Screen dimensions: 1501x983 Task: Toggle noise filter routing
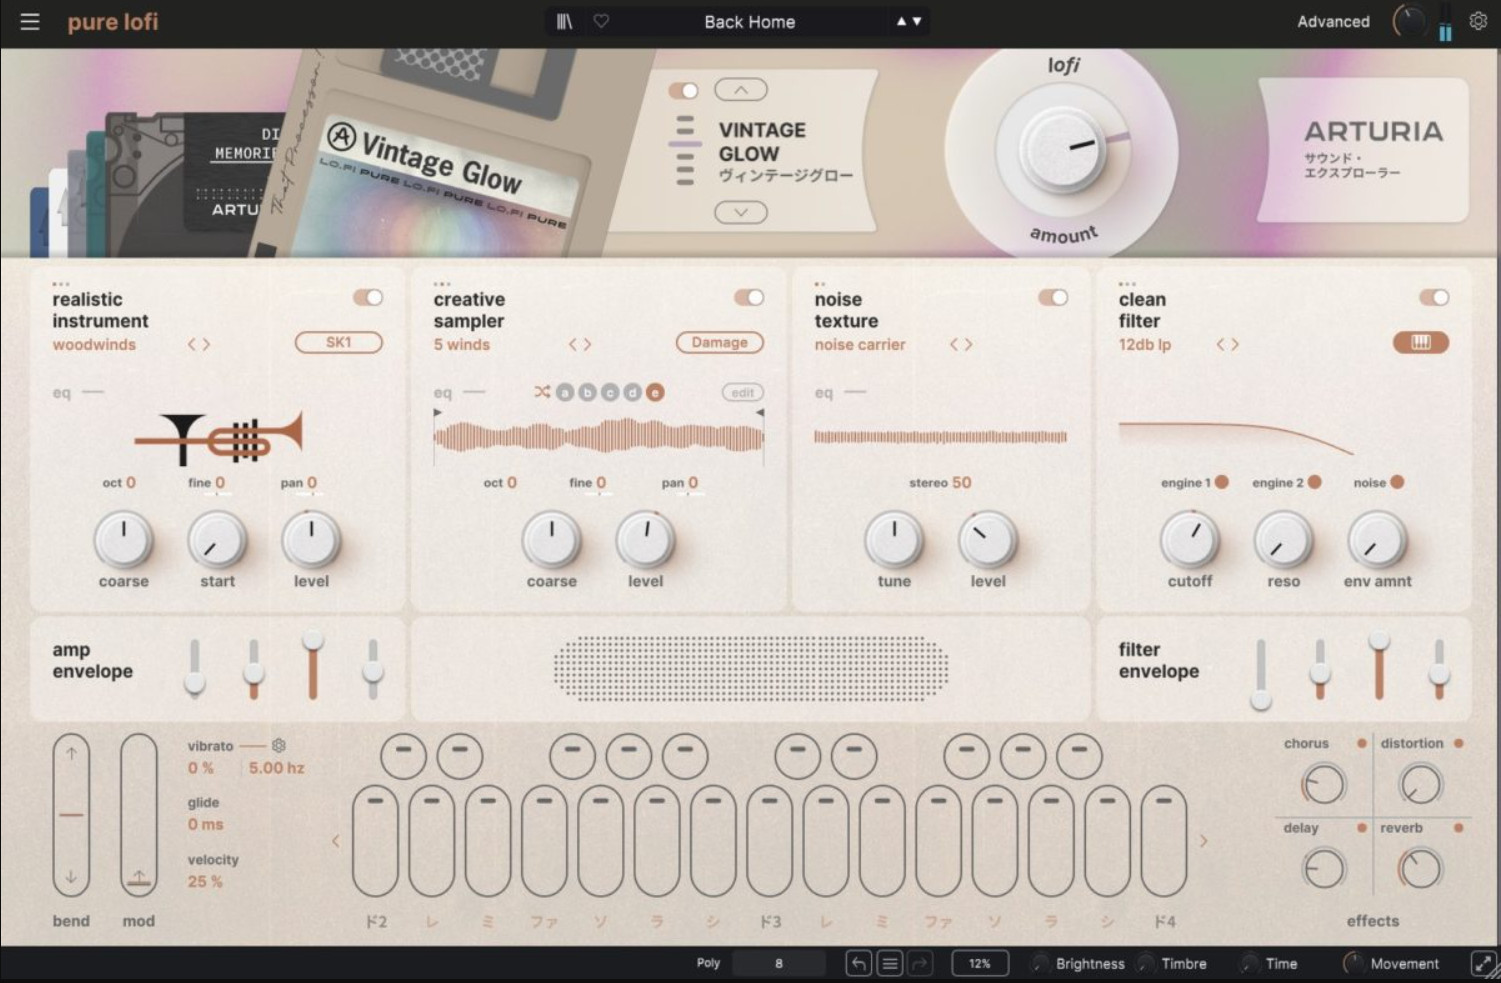pos(1397,482)
